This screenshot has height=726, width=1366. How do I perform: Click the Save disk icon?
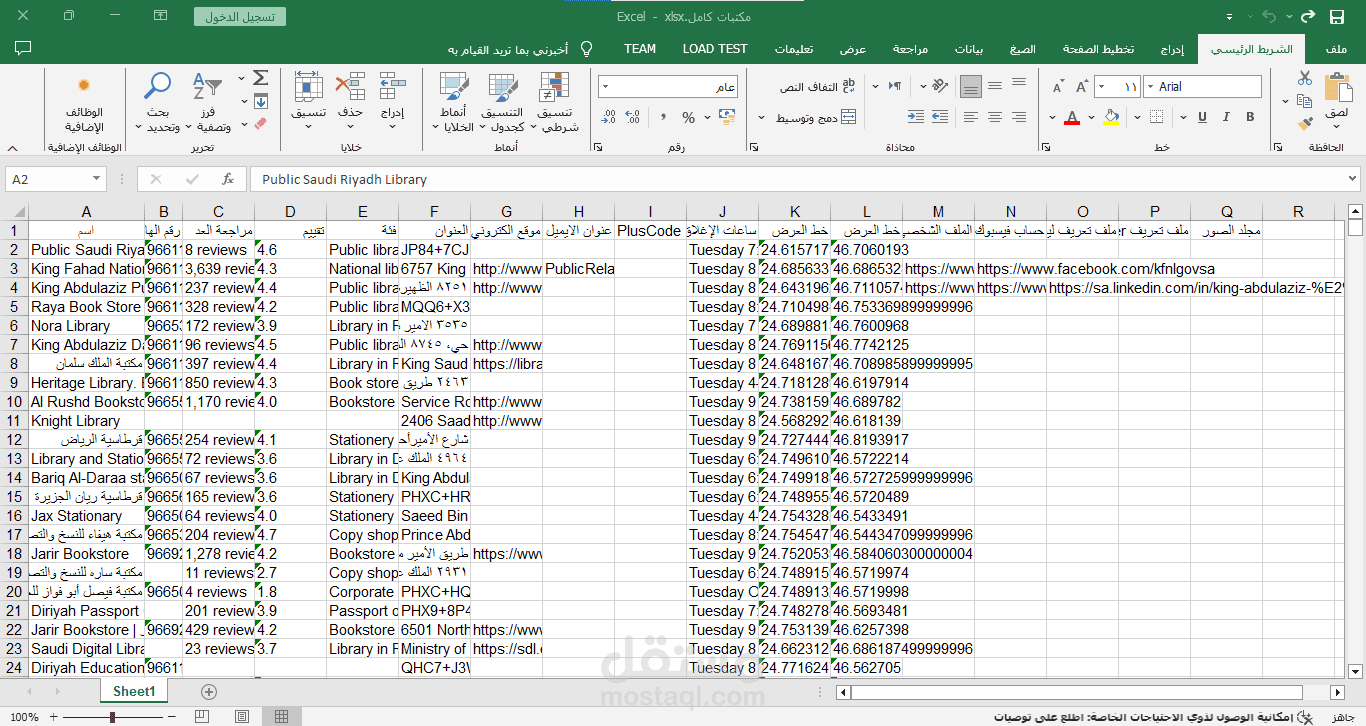tap(1337, 17)
